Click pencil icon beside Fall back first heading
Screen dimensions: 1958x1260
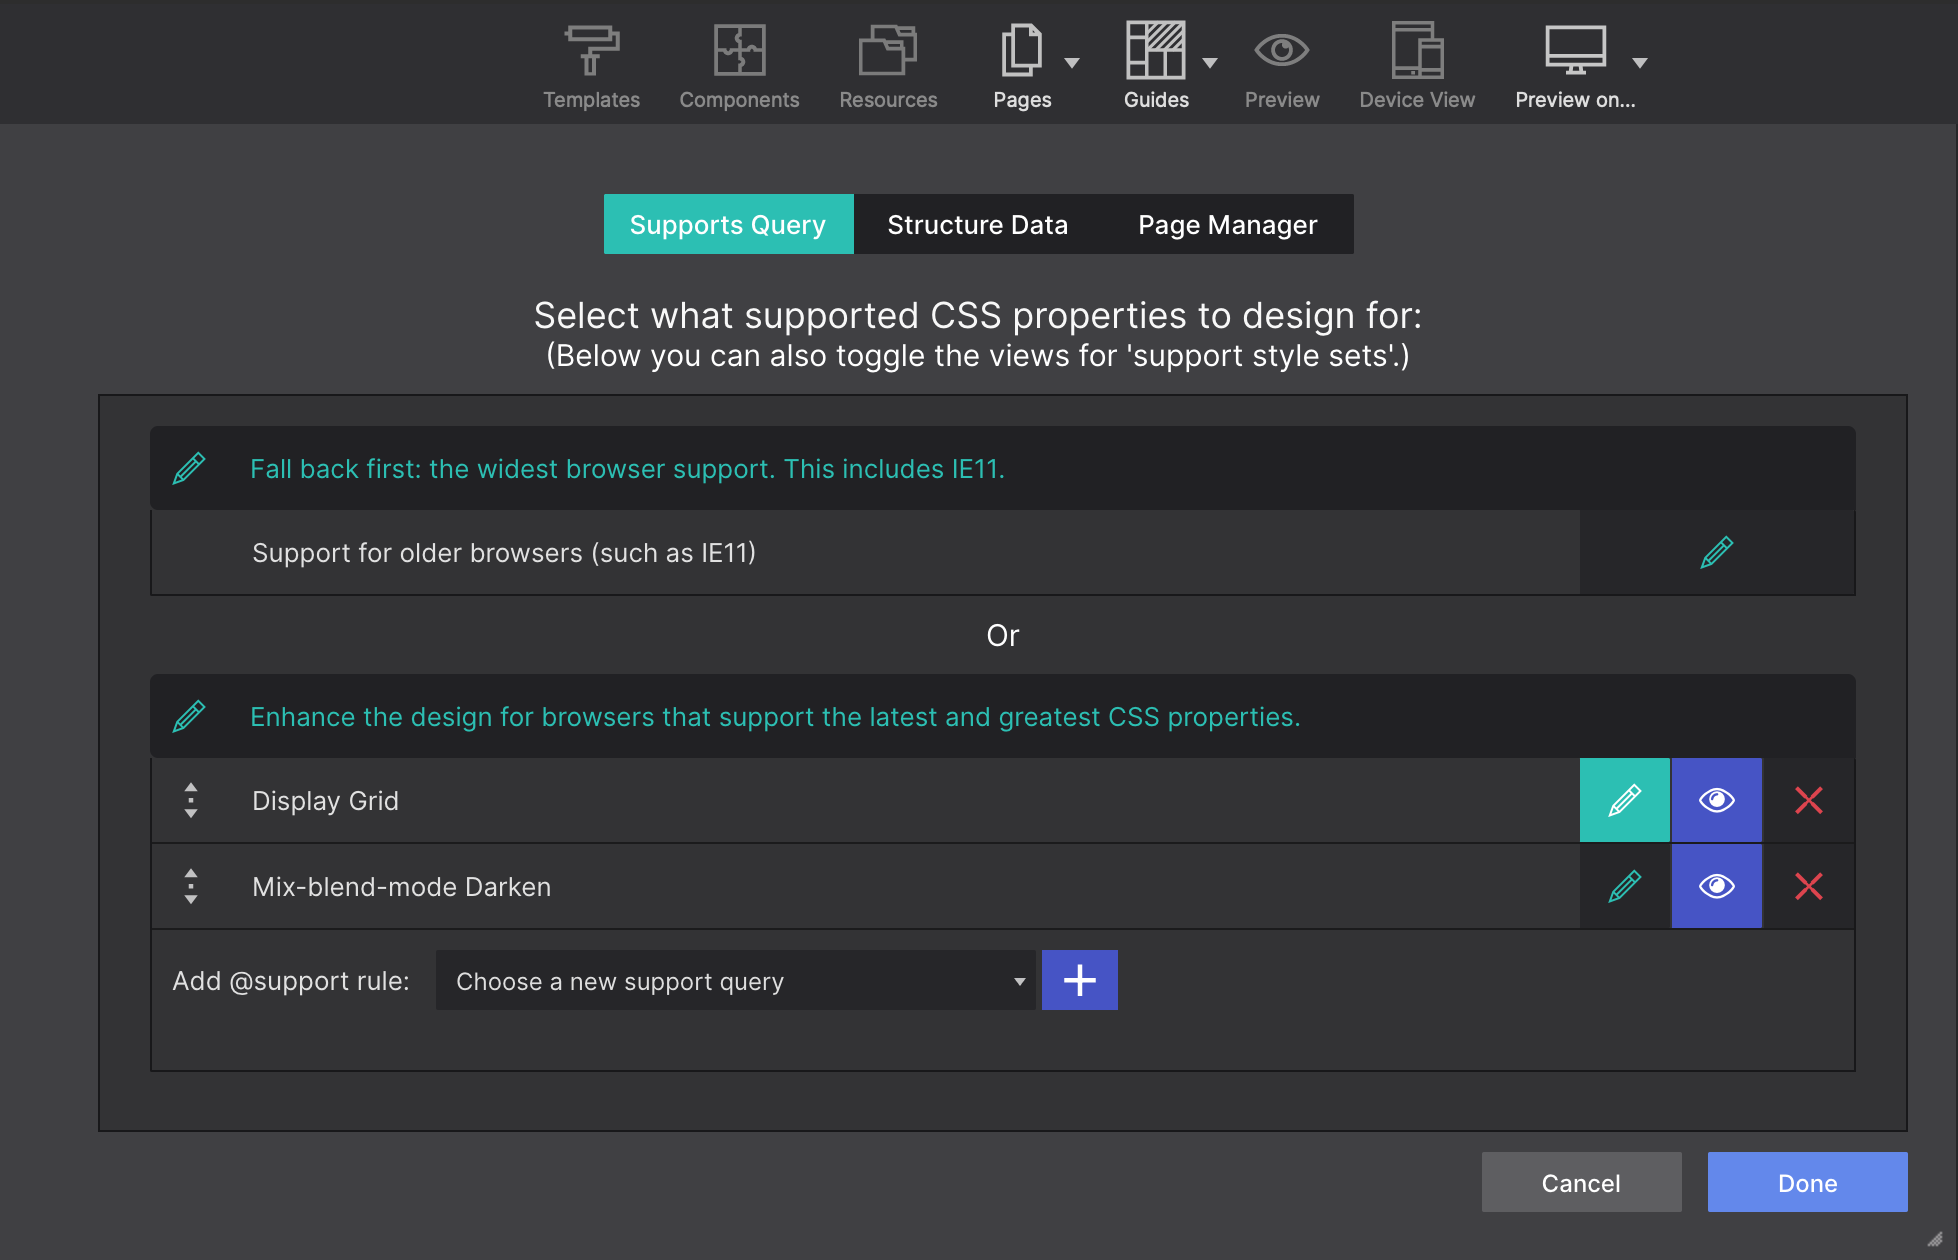click(189, 468)
